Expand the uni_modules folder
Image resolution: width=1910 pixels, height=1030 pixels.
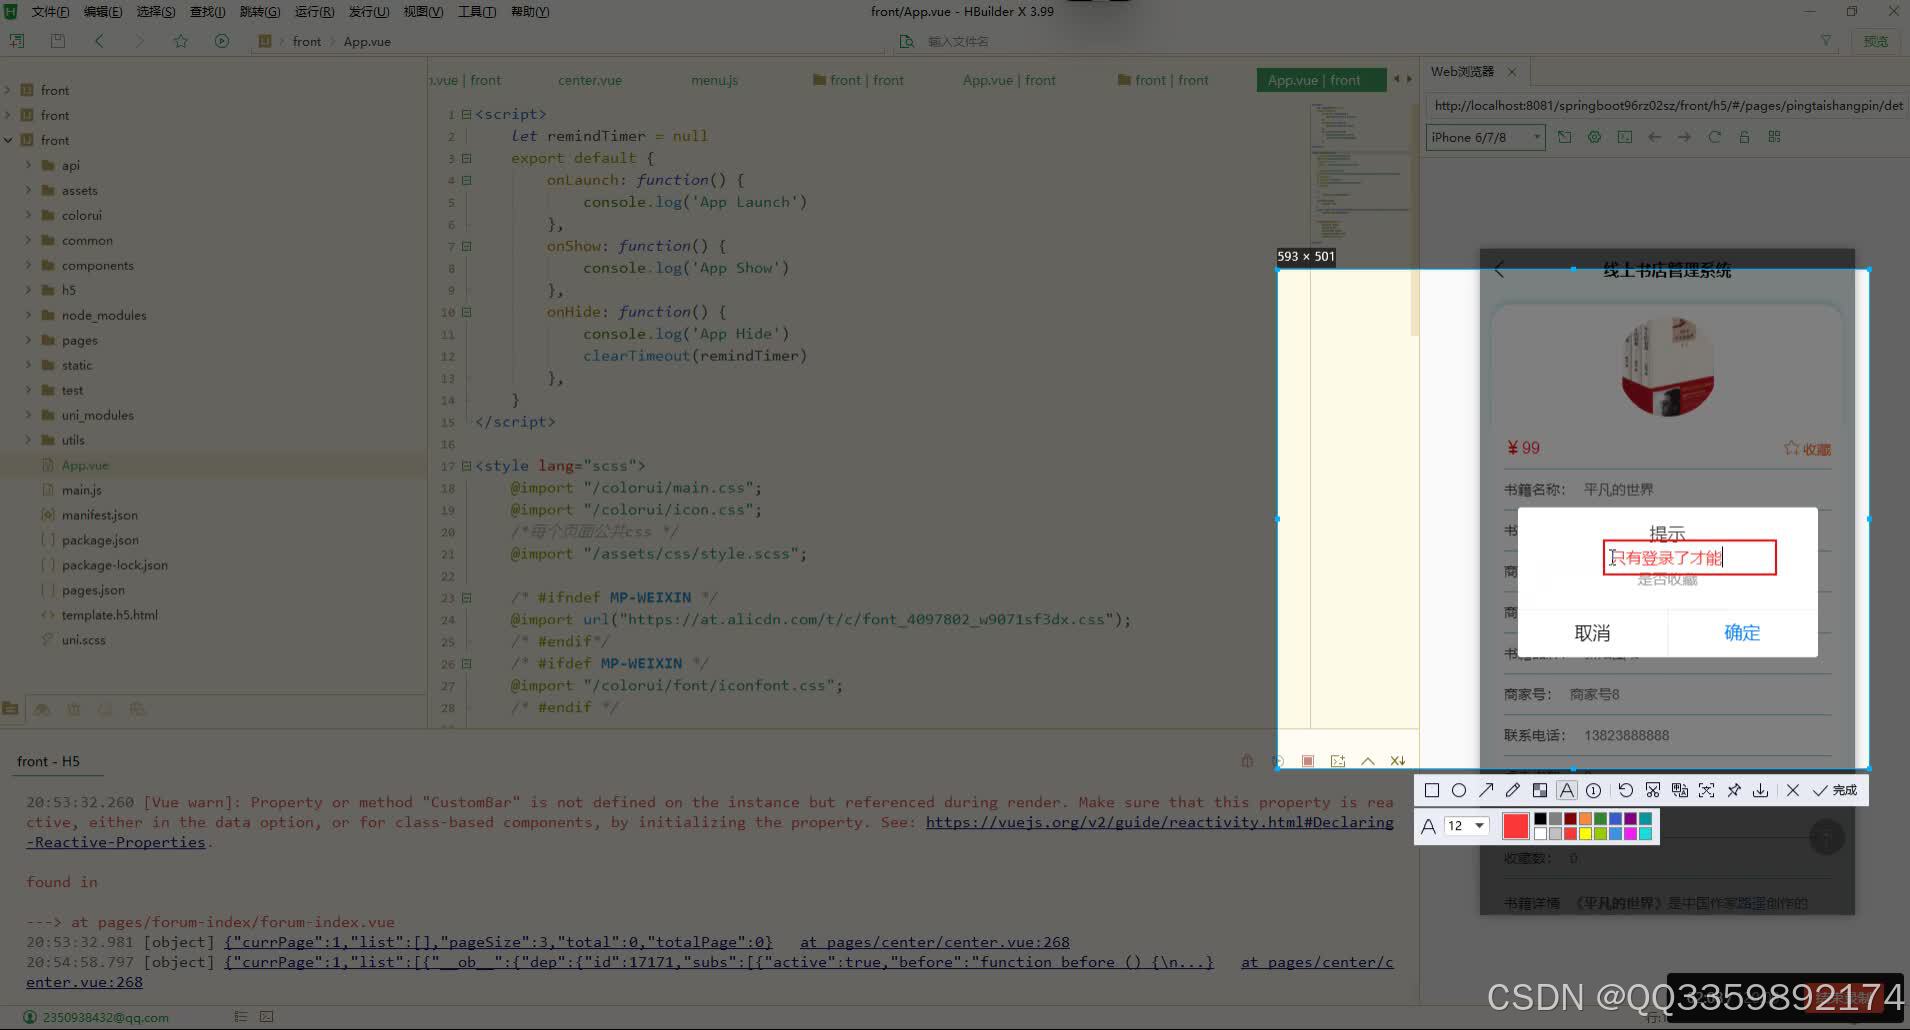coord(28,415)
